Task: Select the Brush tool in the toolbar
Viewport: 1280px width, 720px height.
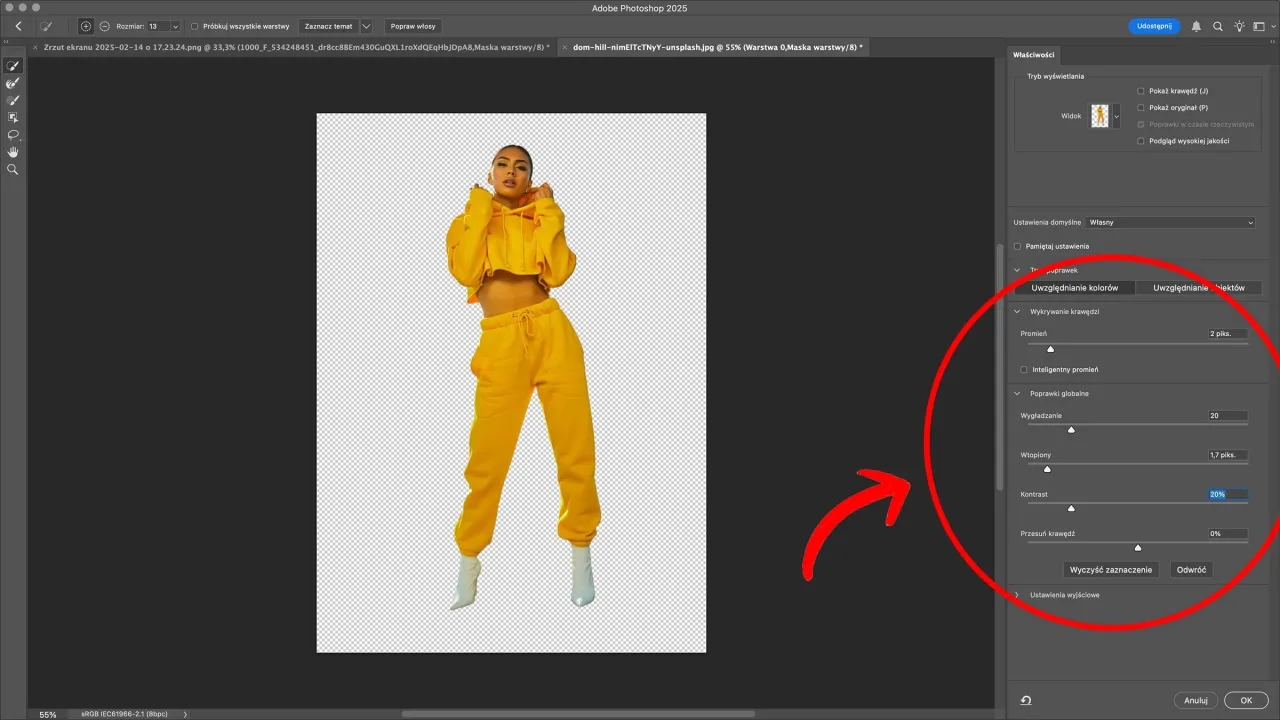Action: click(12, 99)
